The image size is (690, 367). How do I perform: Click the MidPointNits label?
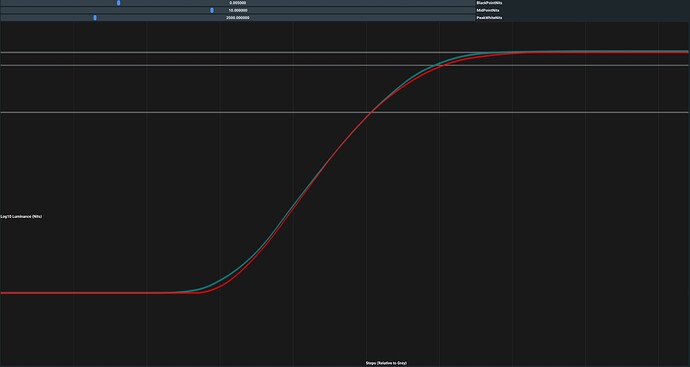pyautogui.click(x=488, y=10)
